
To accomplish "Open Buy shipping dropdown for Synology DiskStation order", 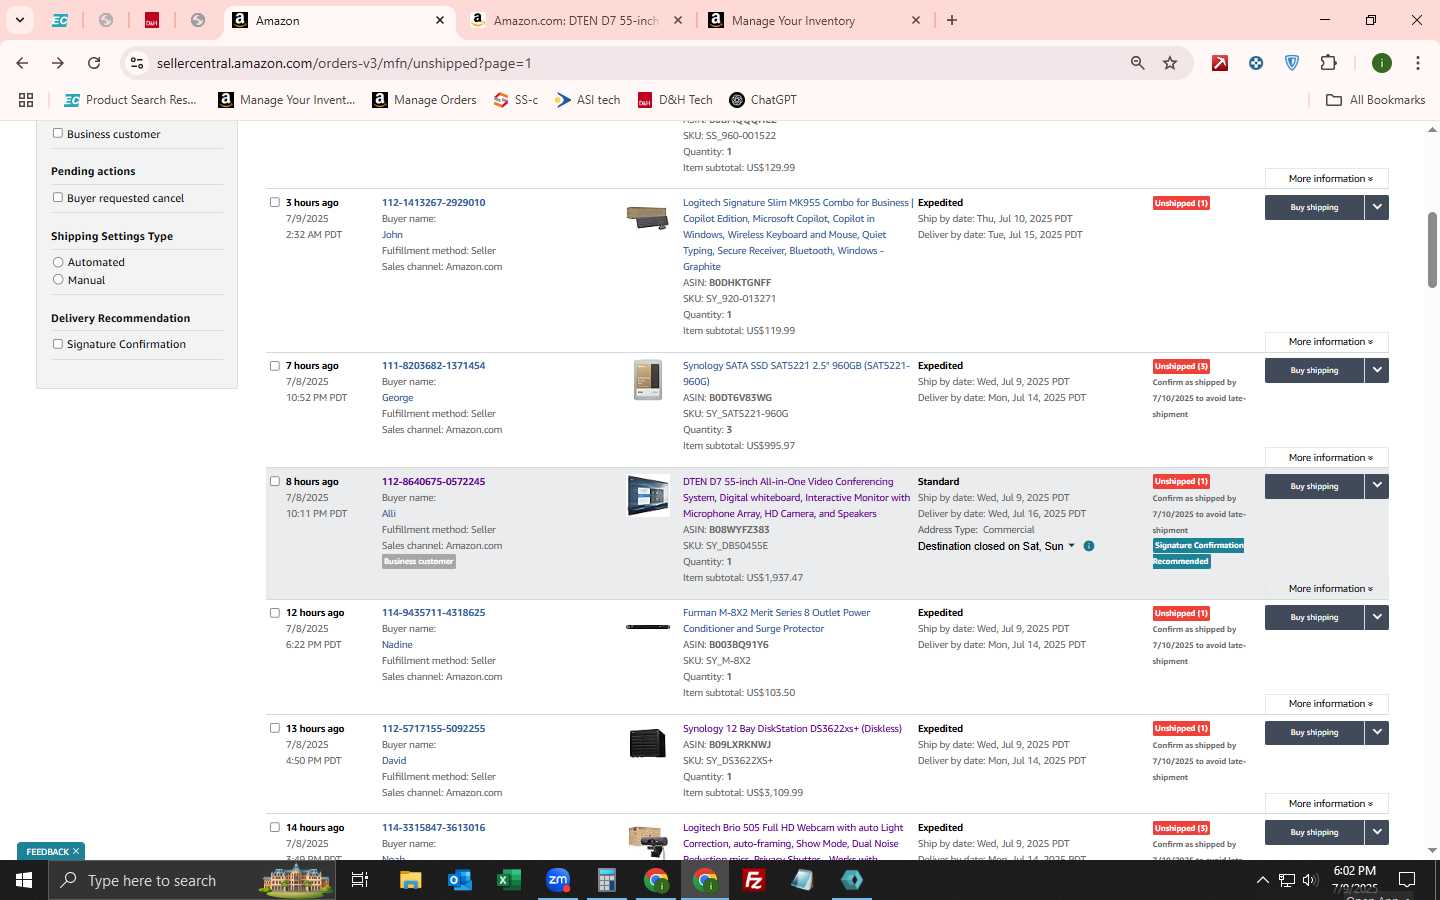I will (1377, 732).
